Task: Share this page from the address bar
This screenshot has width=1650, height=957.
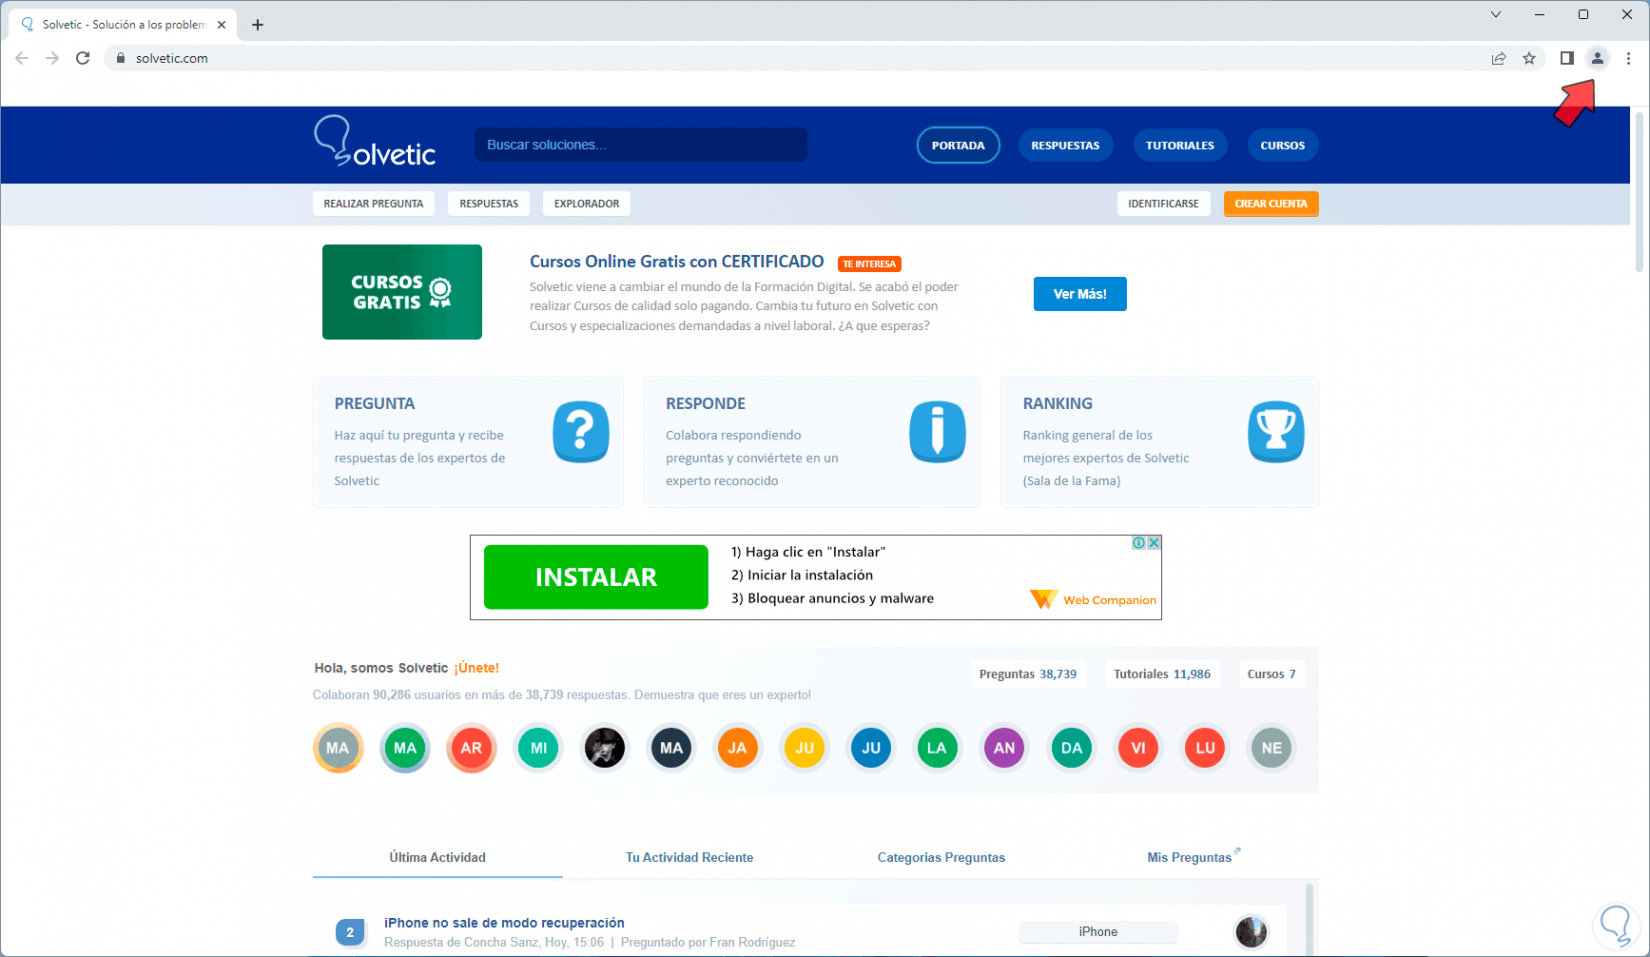Action: tap(1498, 58)
